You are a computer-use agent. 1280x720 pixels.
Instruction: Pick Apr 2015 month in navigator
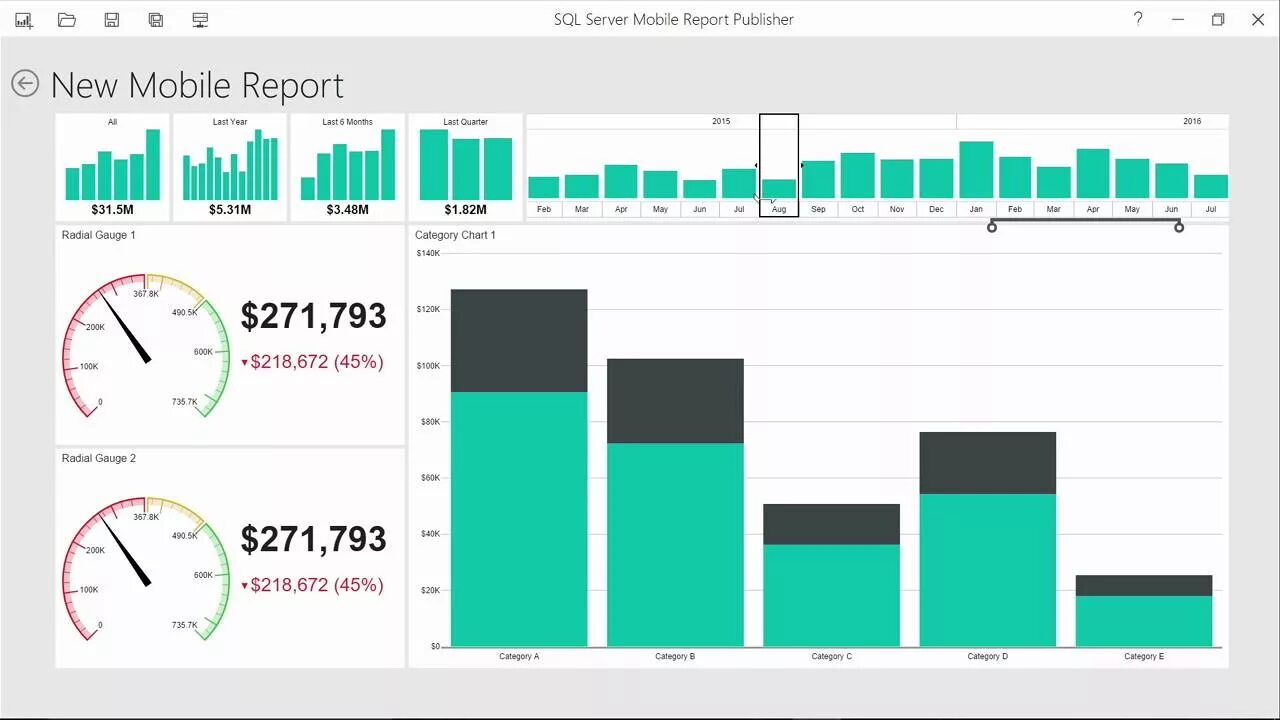click(621, 181)
